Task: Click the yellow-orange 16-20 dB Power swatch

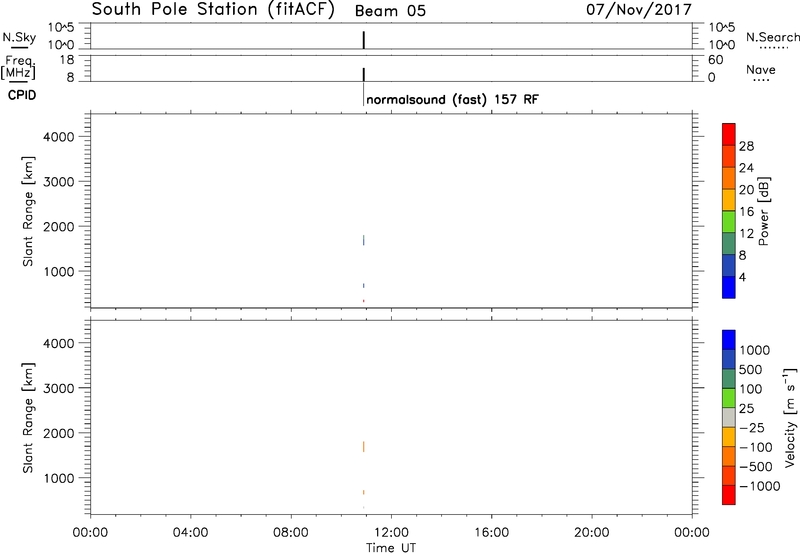Action: [x=729, y=199]
